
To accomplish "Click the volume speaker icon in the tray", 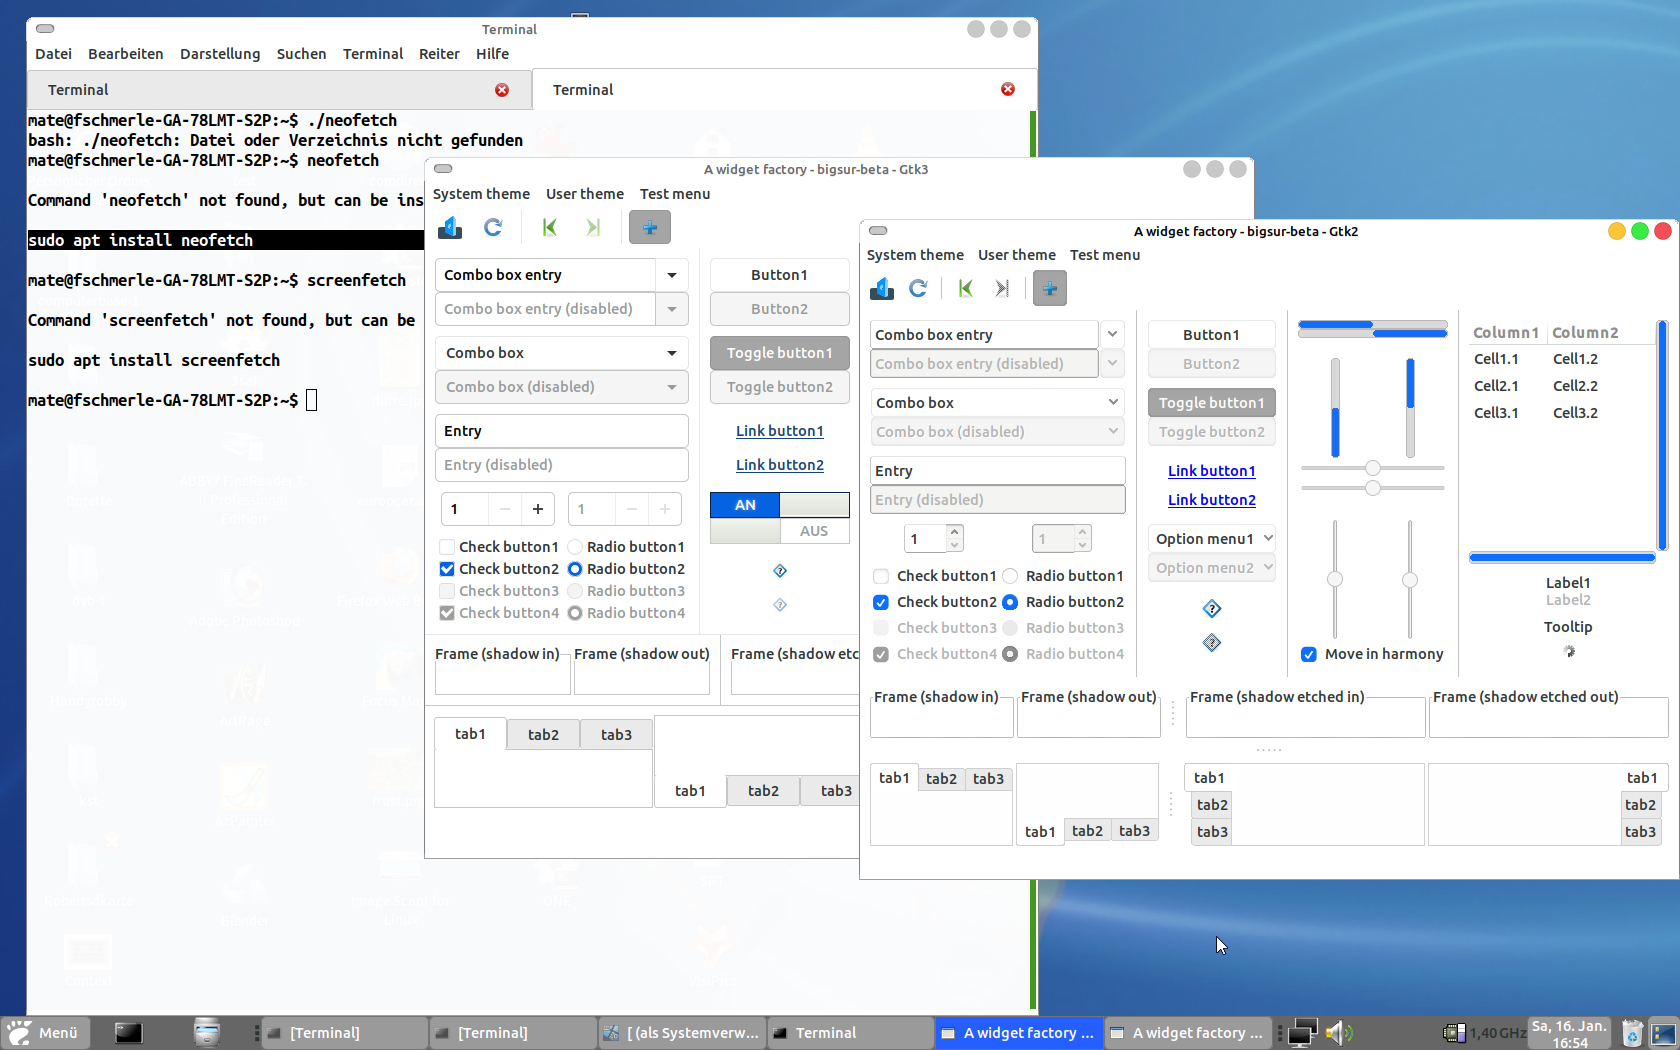I will pyautogui.click(x=1338, y=1033).
